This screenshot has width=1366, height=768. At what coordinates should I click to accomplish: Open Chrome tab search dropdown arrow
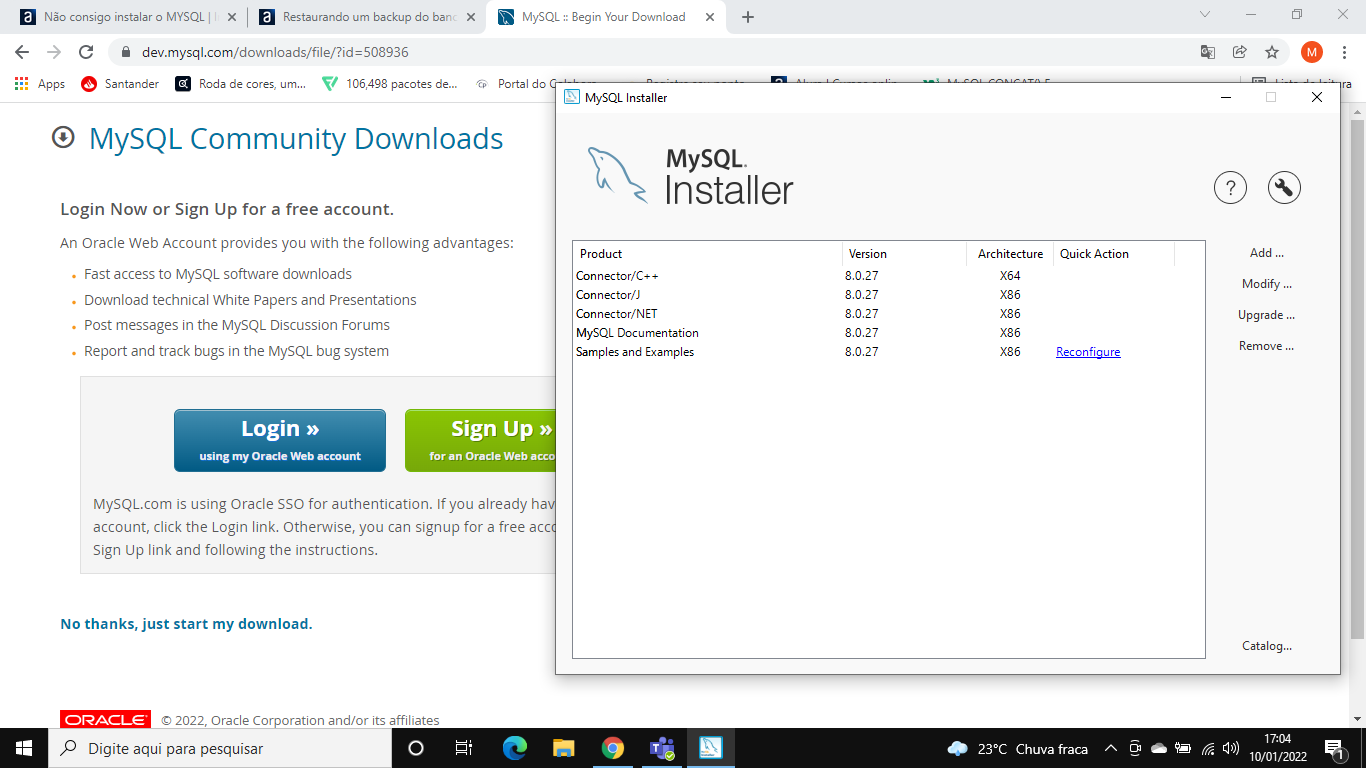[1204, 15]
